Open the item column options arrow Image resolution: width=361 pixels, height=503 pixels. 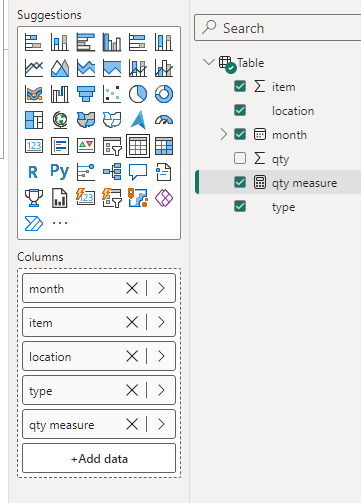161,322
